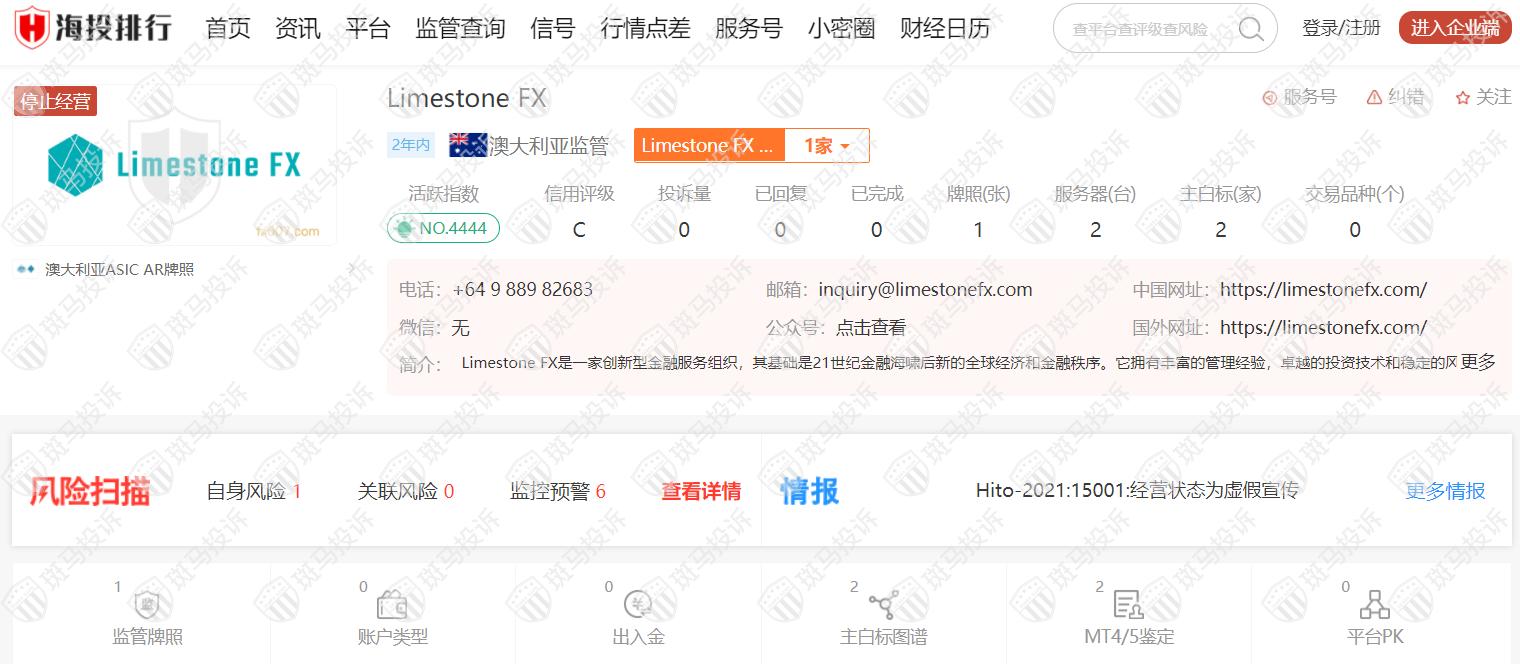Click 查看详情 in risk scan

[x=701, y=491]
